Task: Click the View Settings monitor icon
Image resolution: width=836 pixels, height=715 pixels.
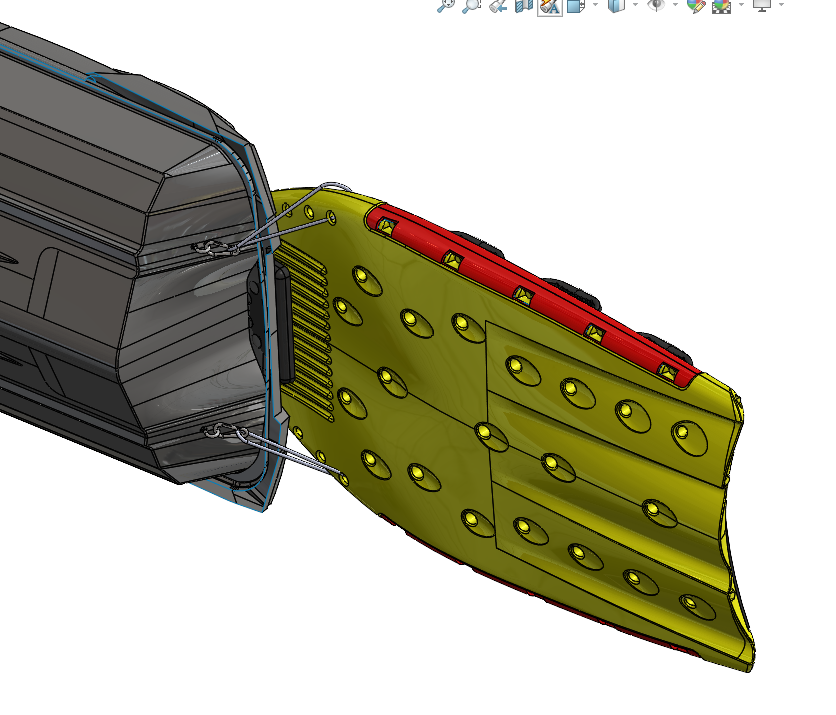Action: click(762, 5)
